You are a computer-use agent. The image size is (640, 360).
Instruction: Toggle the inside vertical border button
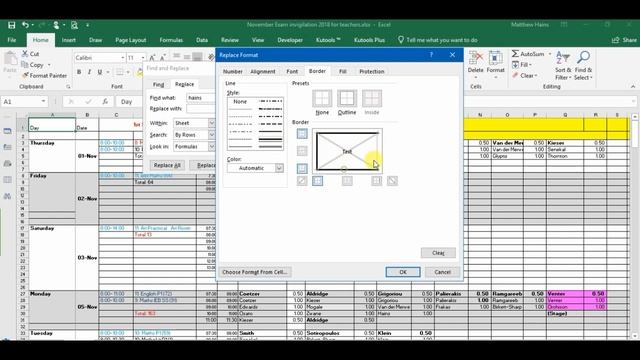[347, 181]
